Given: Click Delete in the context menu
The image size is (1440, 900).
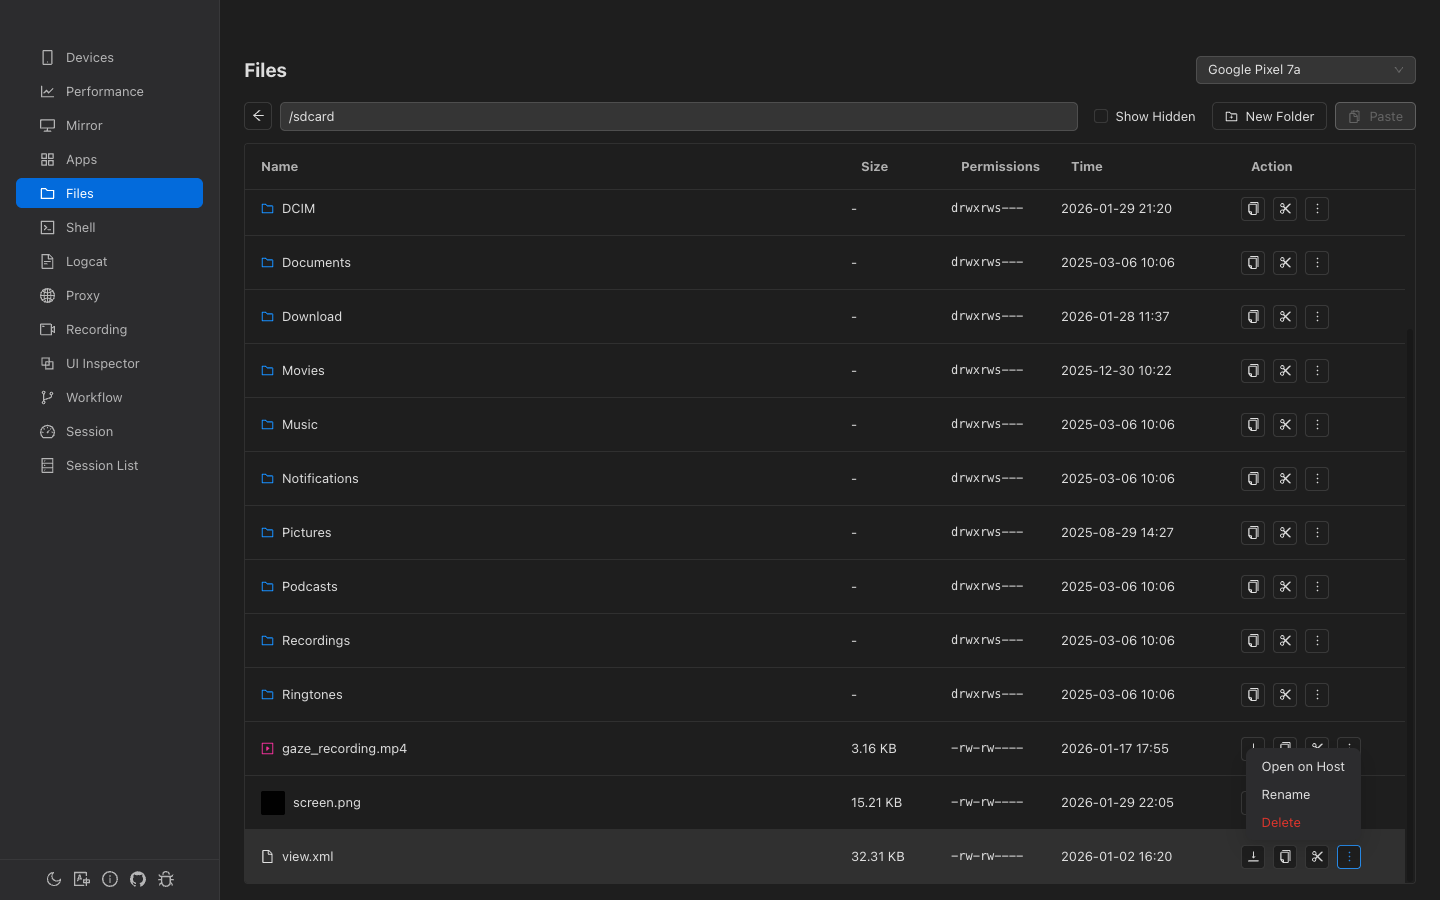Looking at the screenshot, I should pos(1280,822).
